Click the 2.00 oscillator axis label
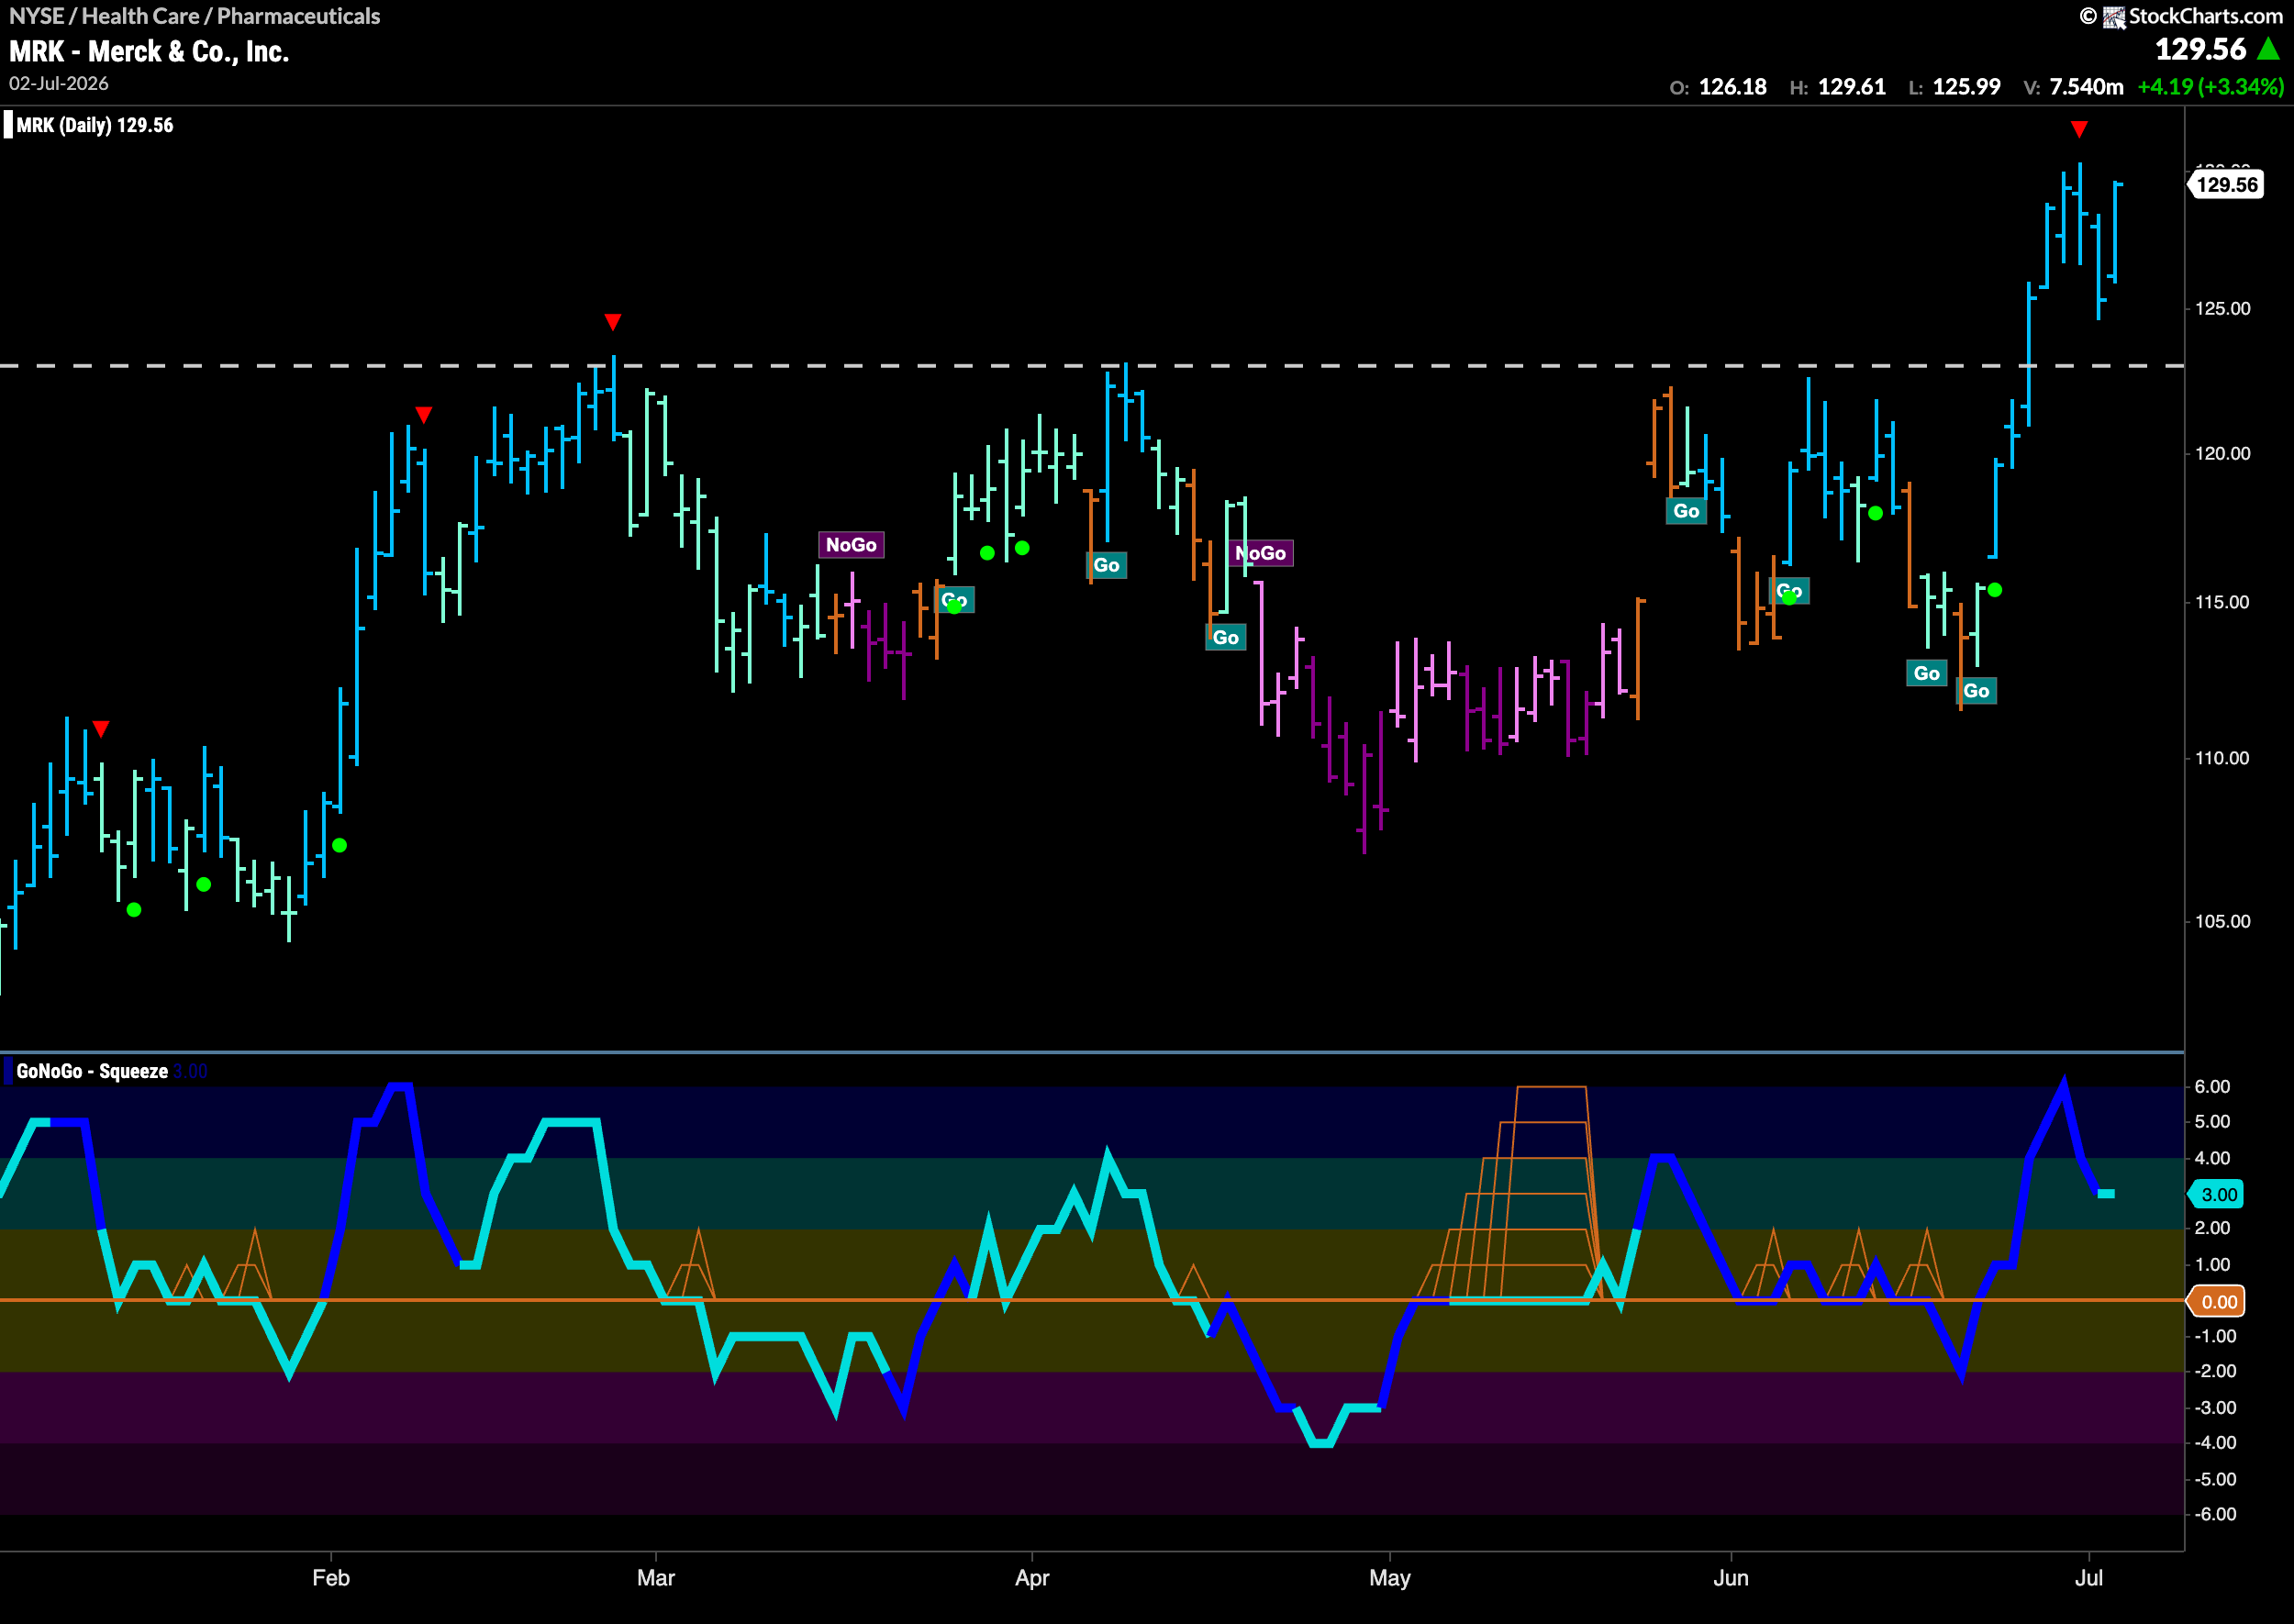 pos(2212,1228)
